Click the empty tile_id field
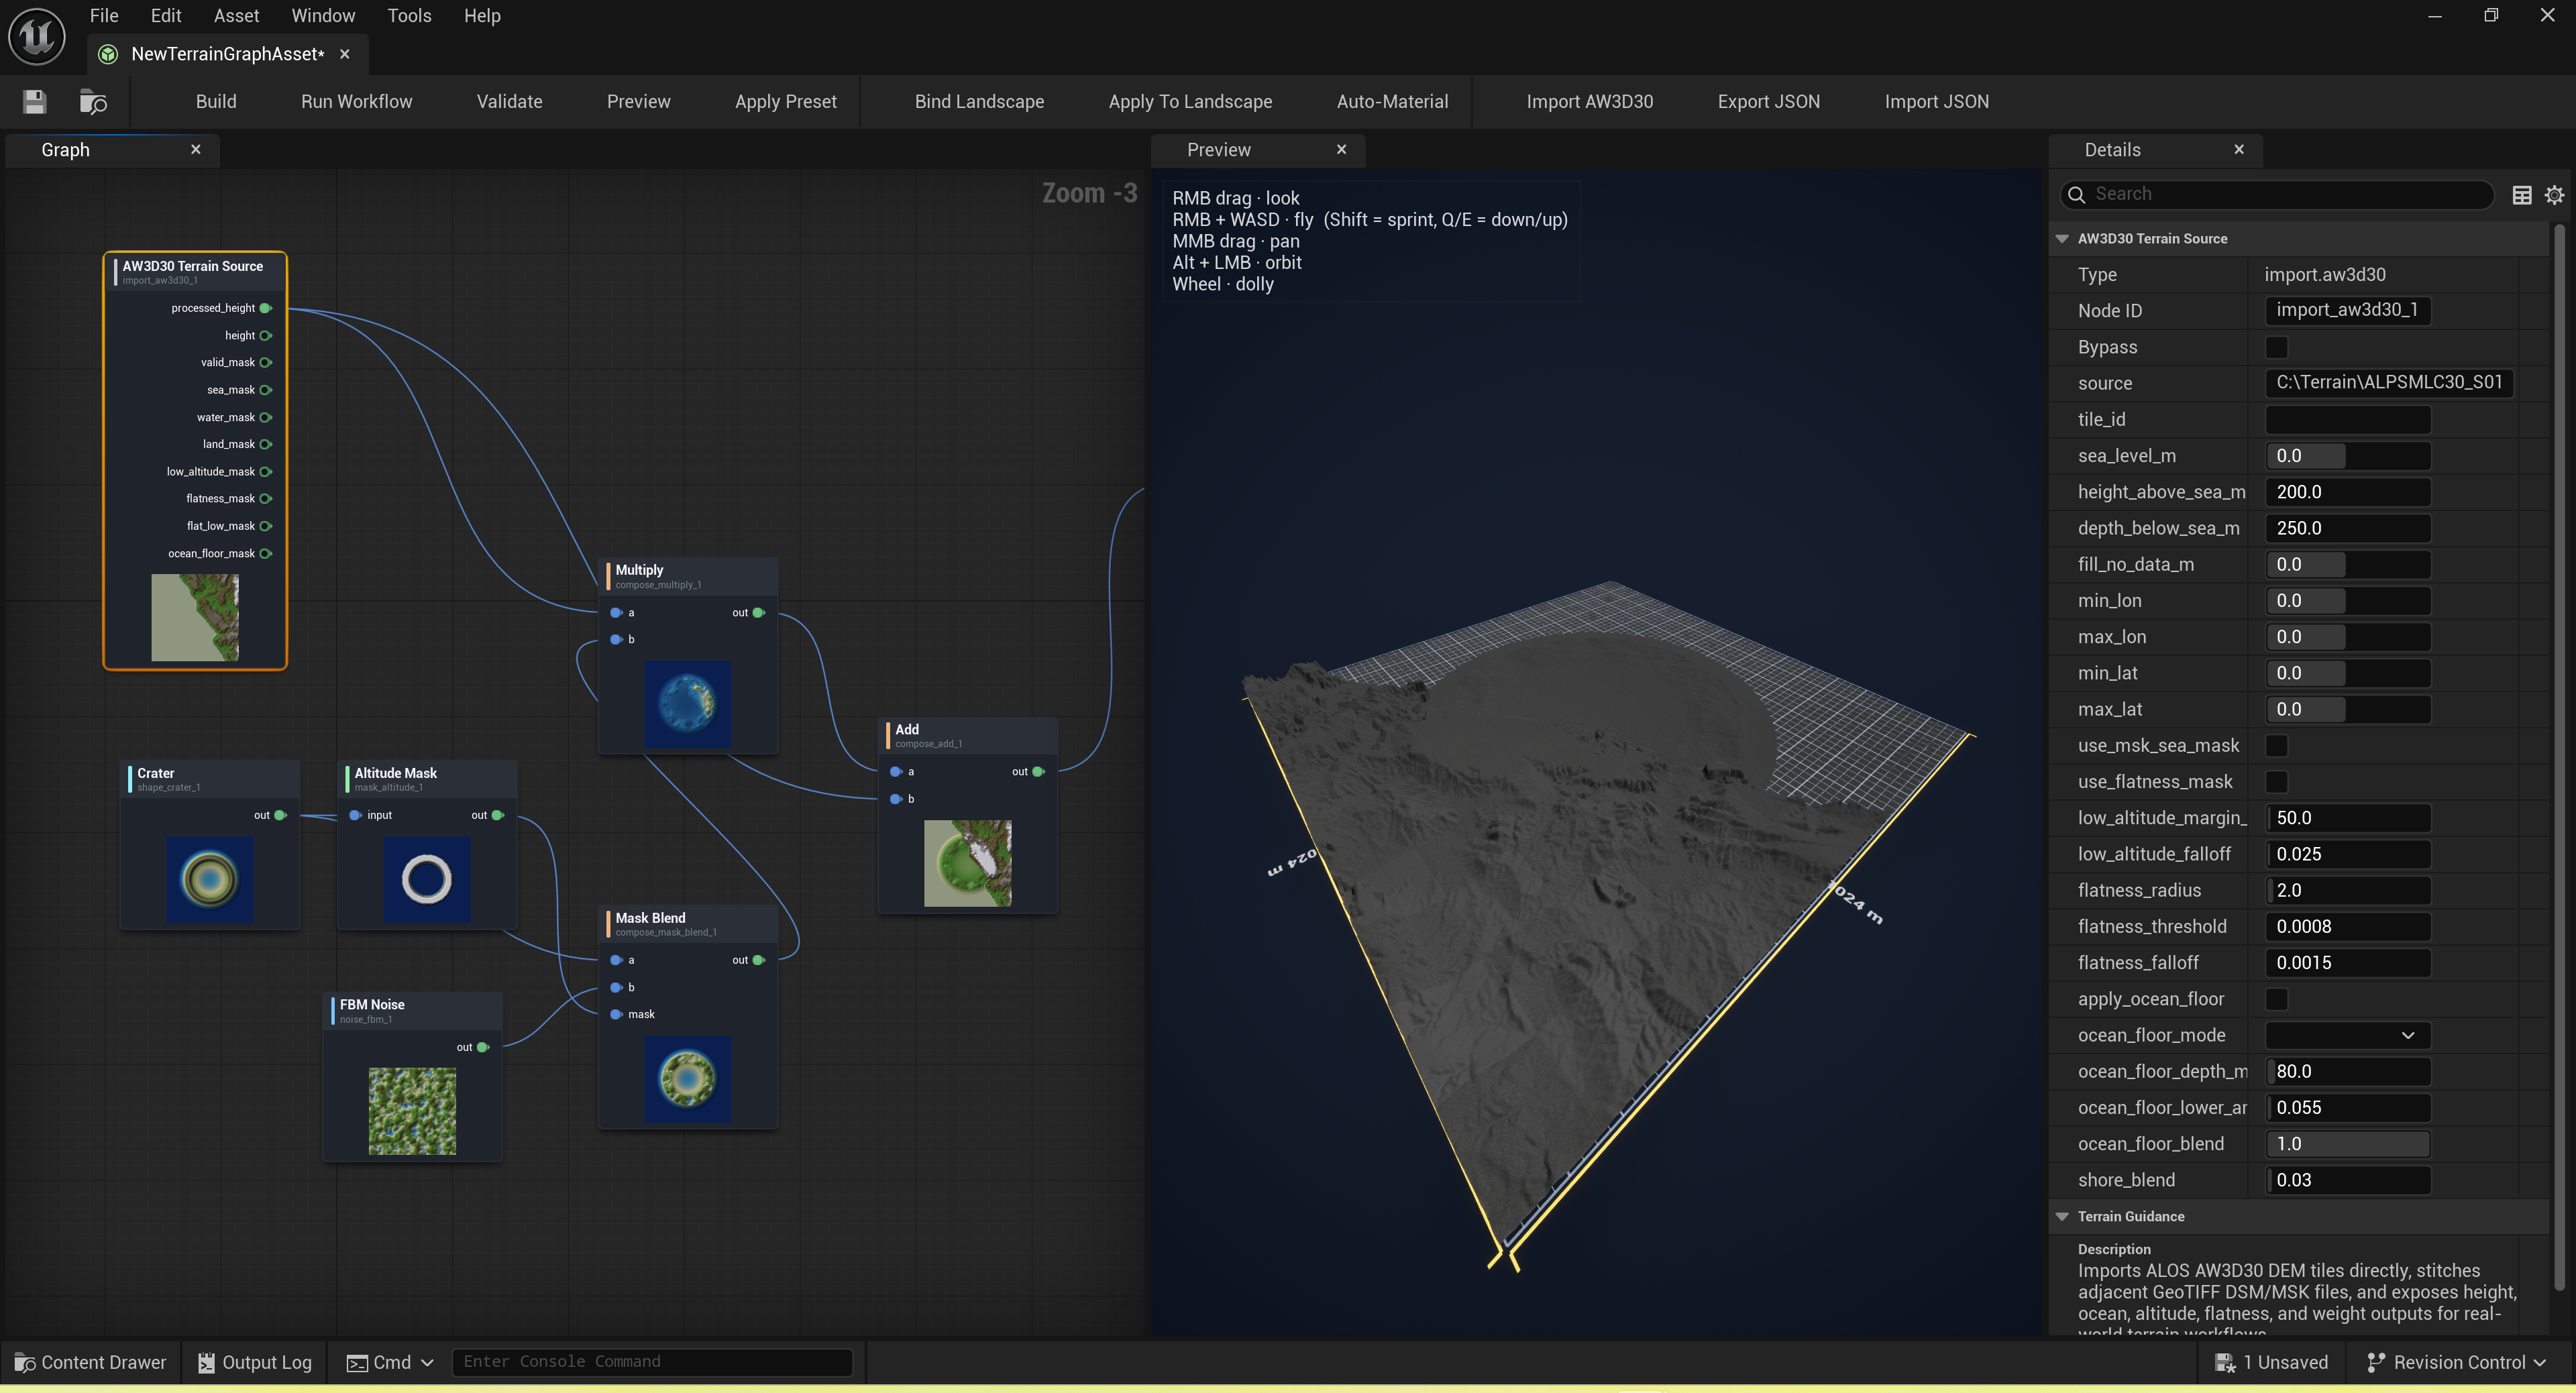 pos(2347,419)
